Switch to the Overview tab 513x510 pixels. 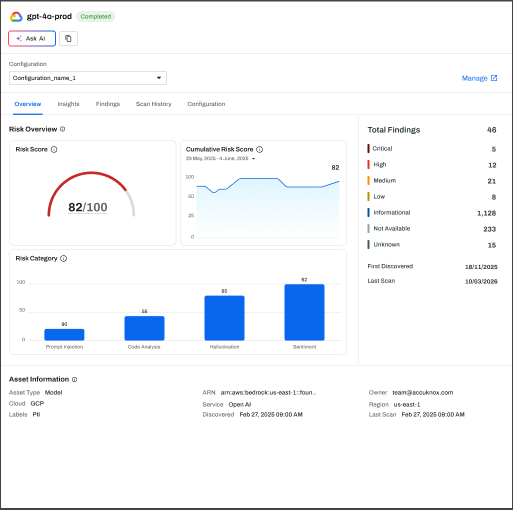pyautogui.click(x=28, y=104)
